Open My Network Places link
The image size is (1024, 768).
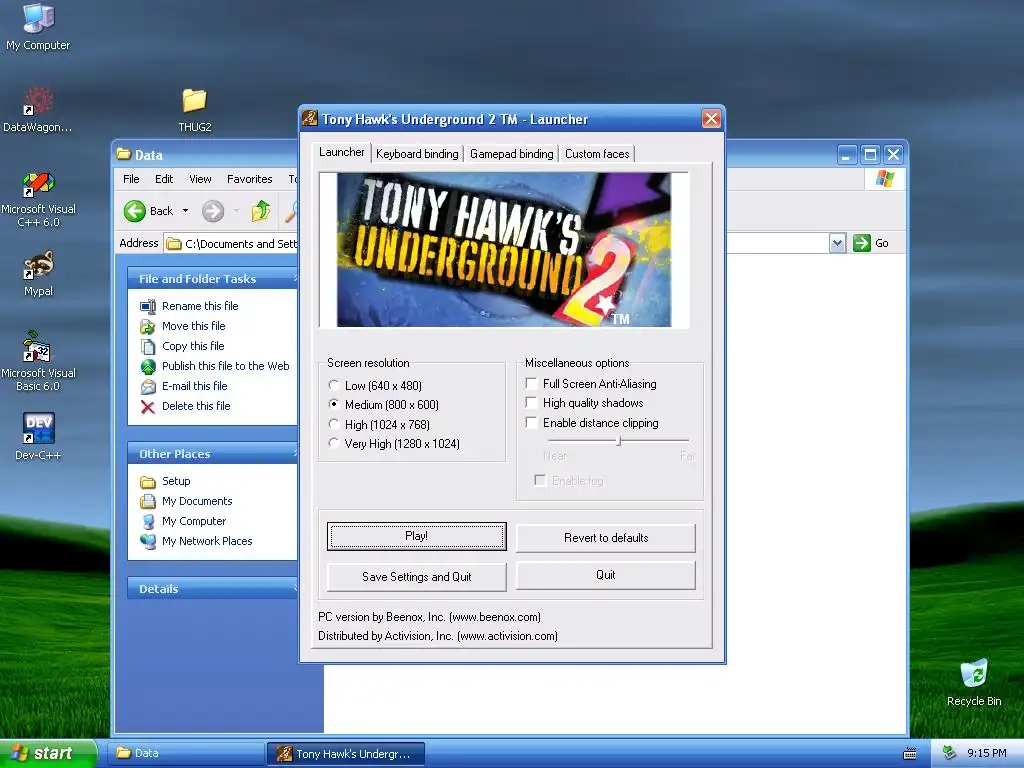coord(206,541)
